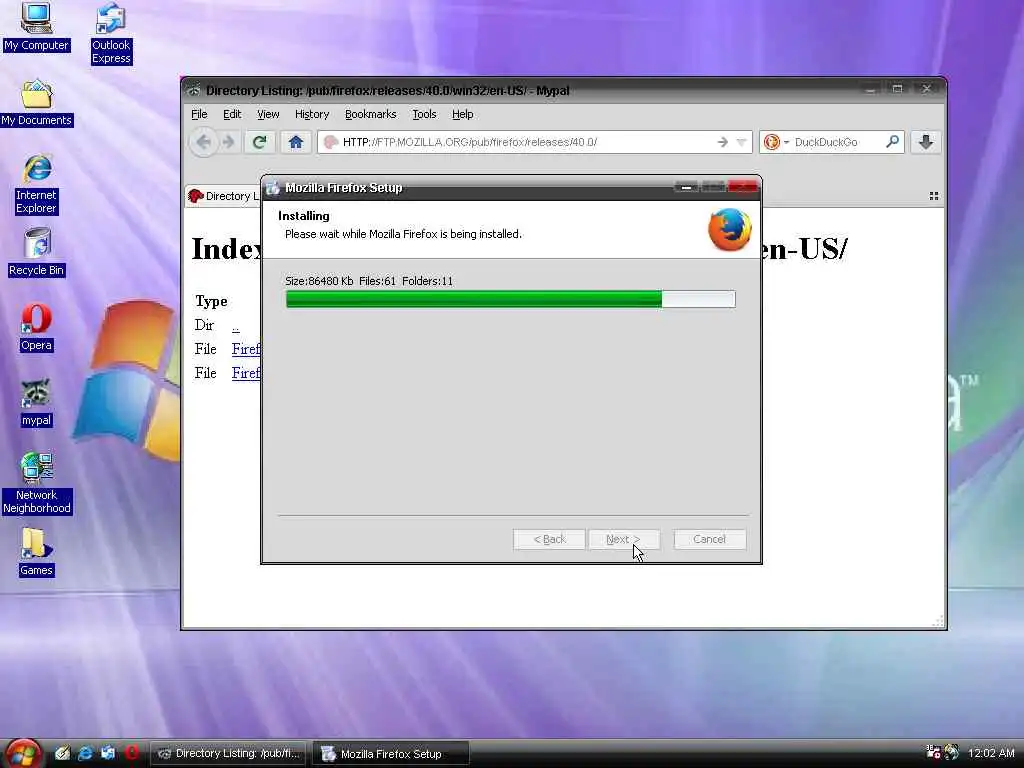Switch to Mozilla Firefox Setup taskbar button
The height and width of the screenshot is (768, 1024).
pos(391,754)
